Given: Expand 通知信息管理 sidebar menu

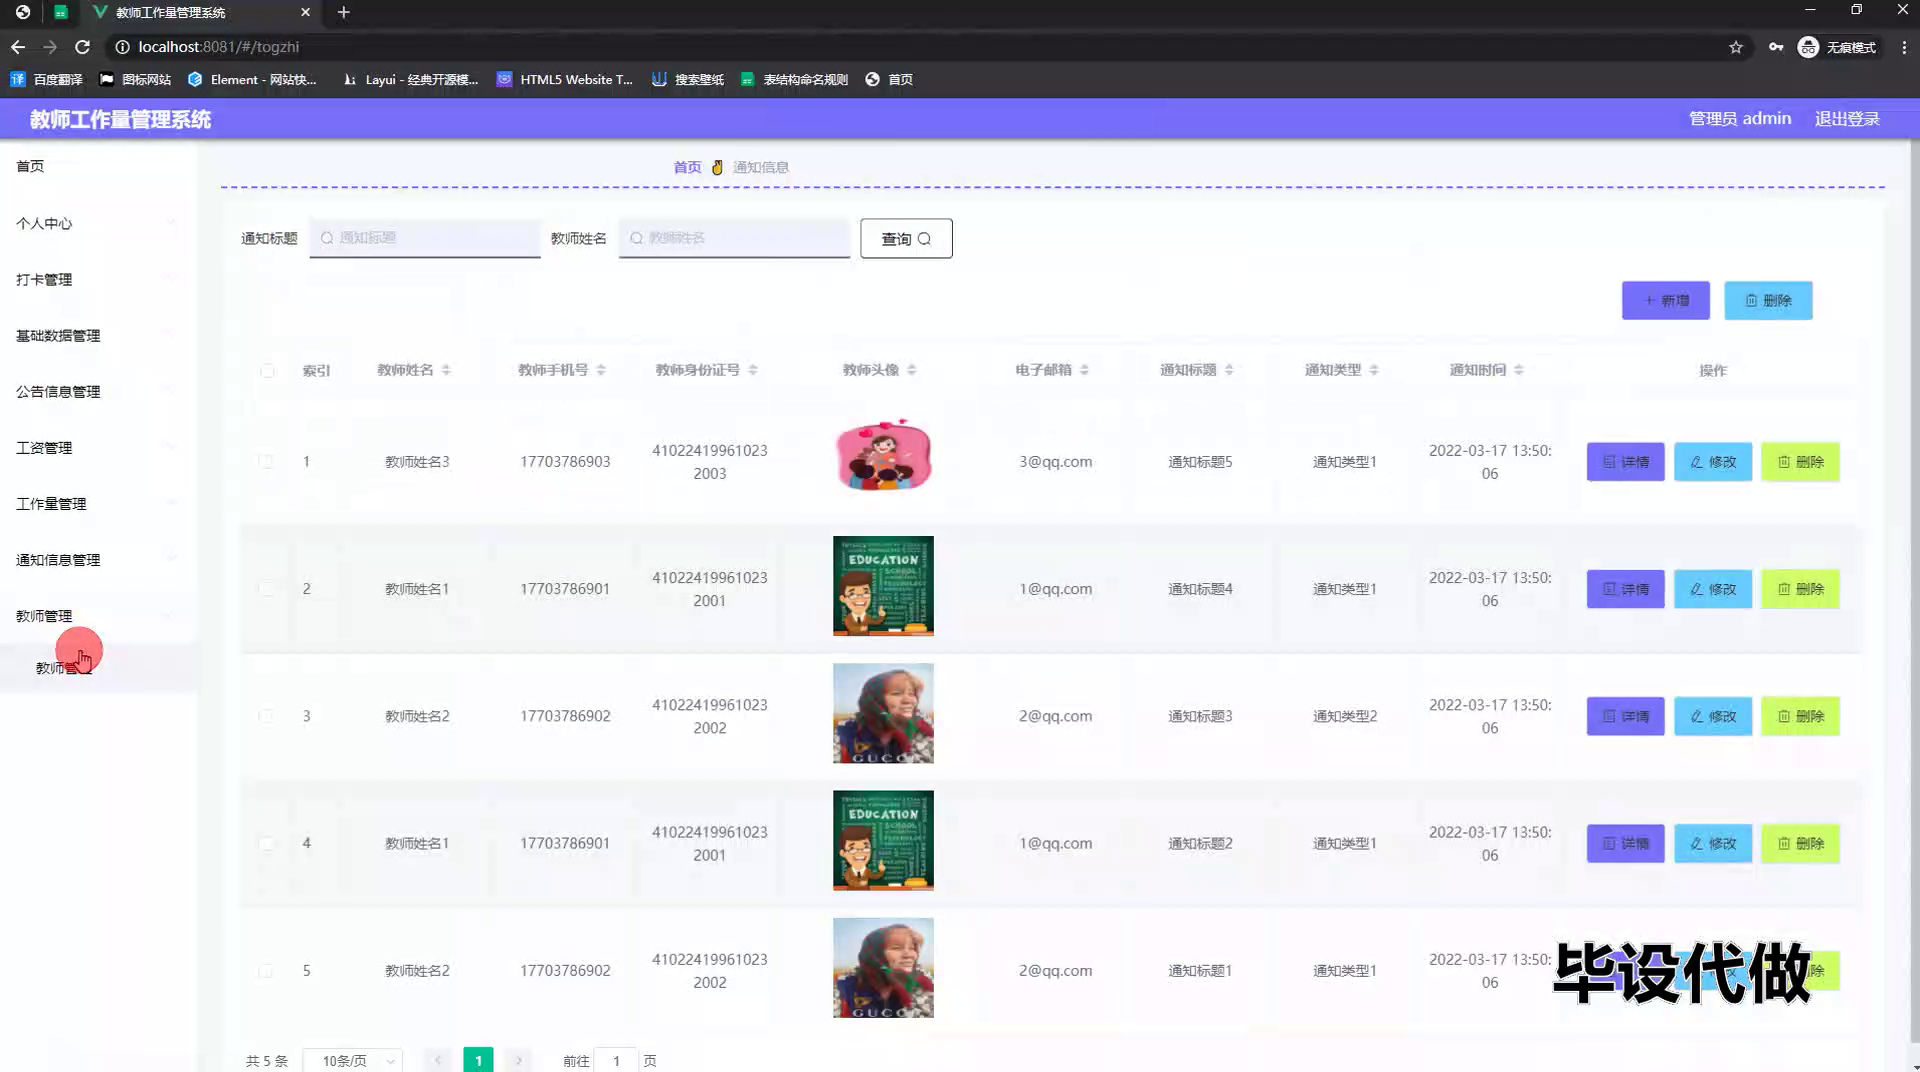Looking at the screenshot, I should 98,559.
